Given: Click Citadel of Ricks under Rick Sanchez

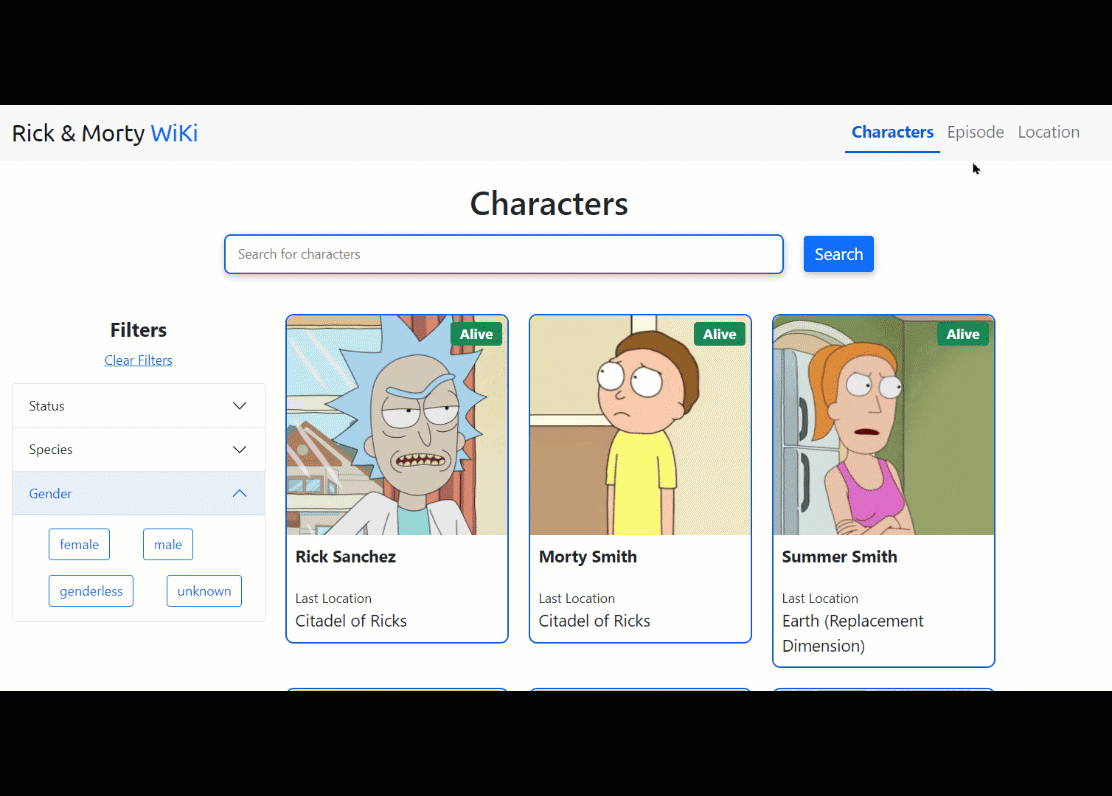Looking at the screenshot, I should (x=351, y=621).
